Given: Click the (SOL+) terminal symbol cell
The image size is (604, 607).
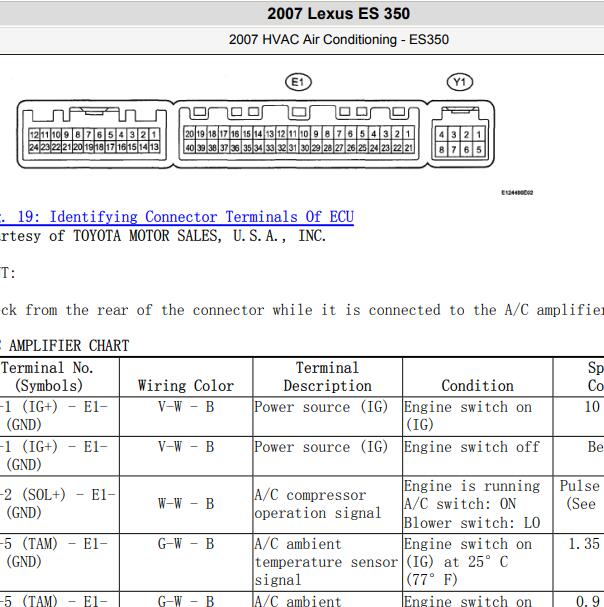Looking at the screenshot, I should 58,504.
